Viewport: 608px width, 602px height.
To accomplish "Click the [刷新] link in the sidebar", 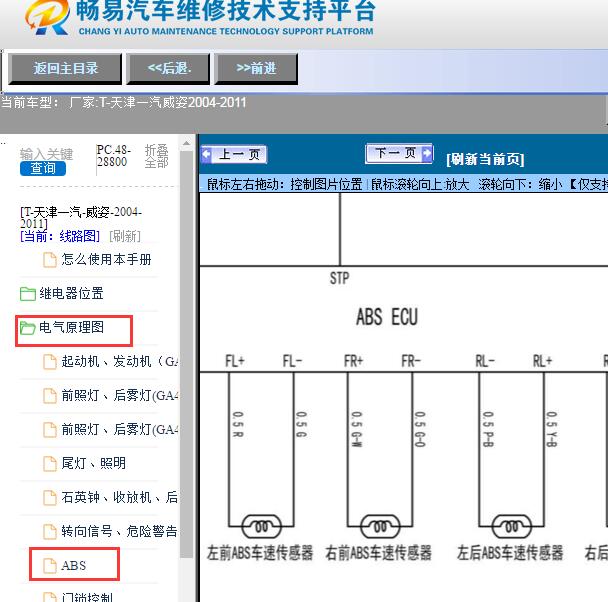I will tap(125, 236).
